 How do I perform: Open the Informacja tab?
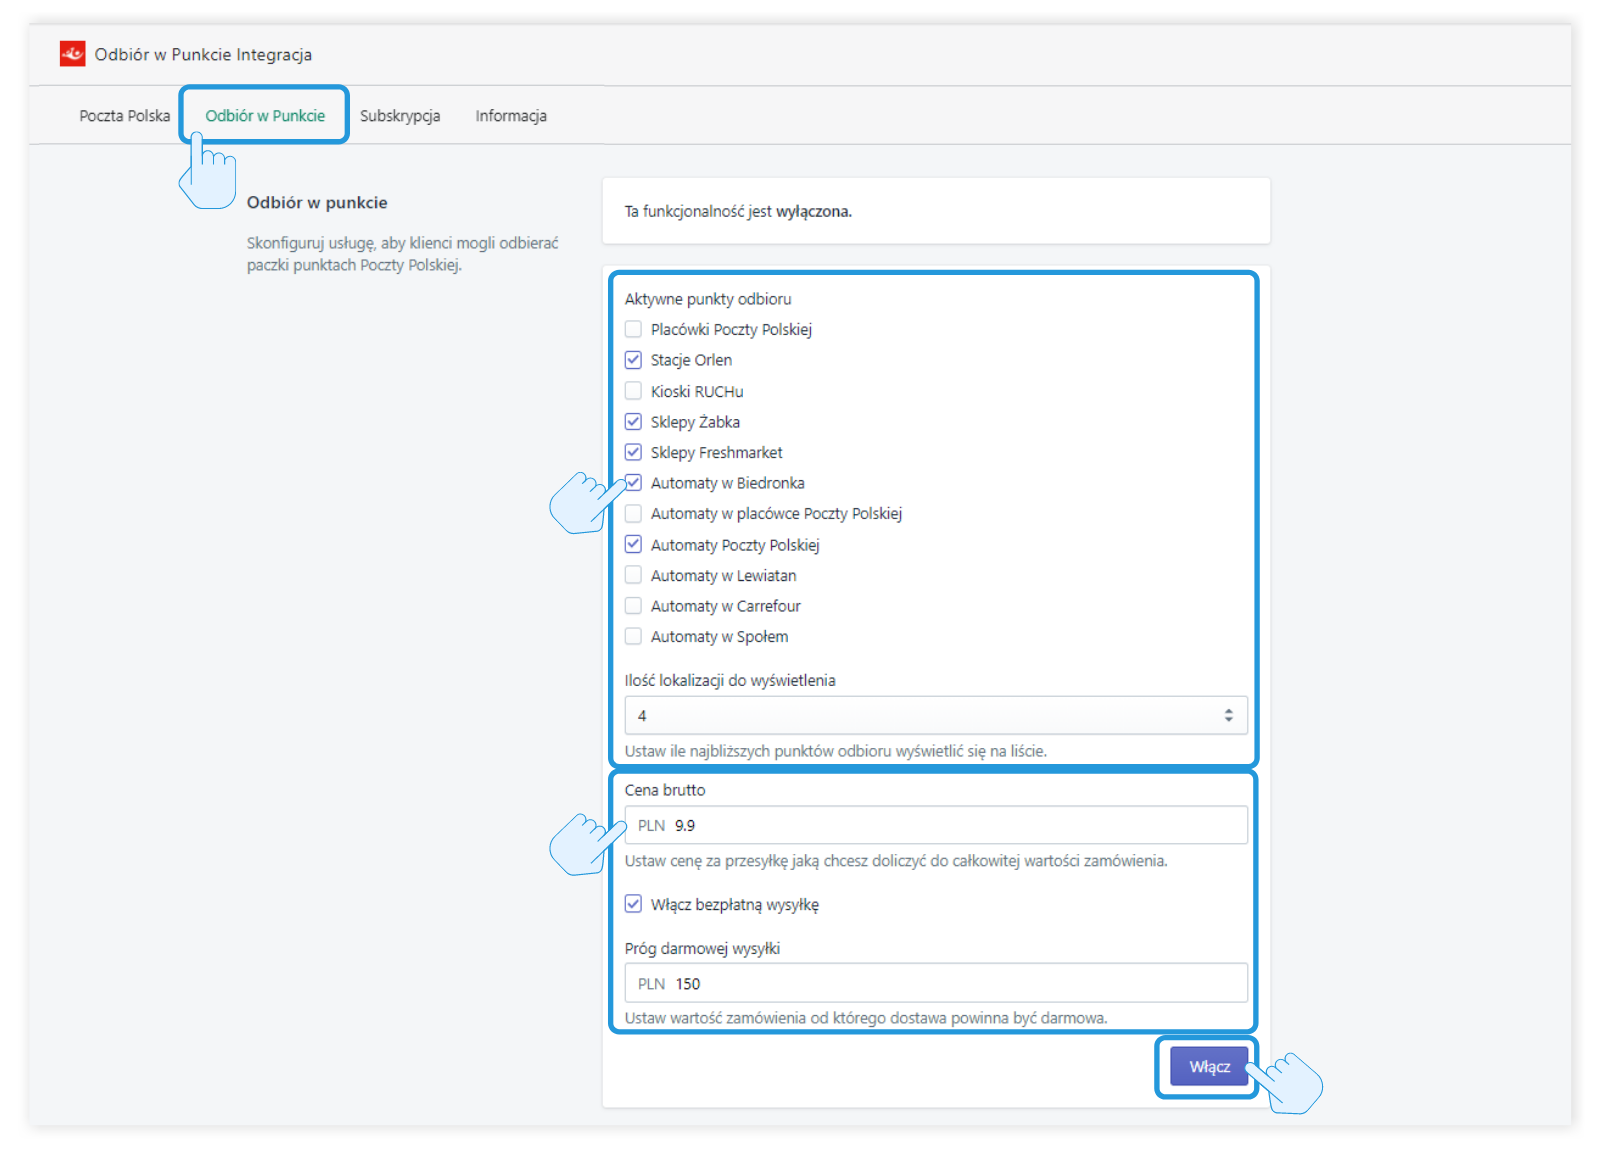coord(511,116)
